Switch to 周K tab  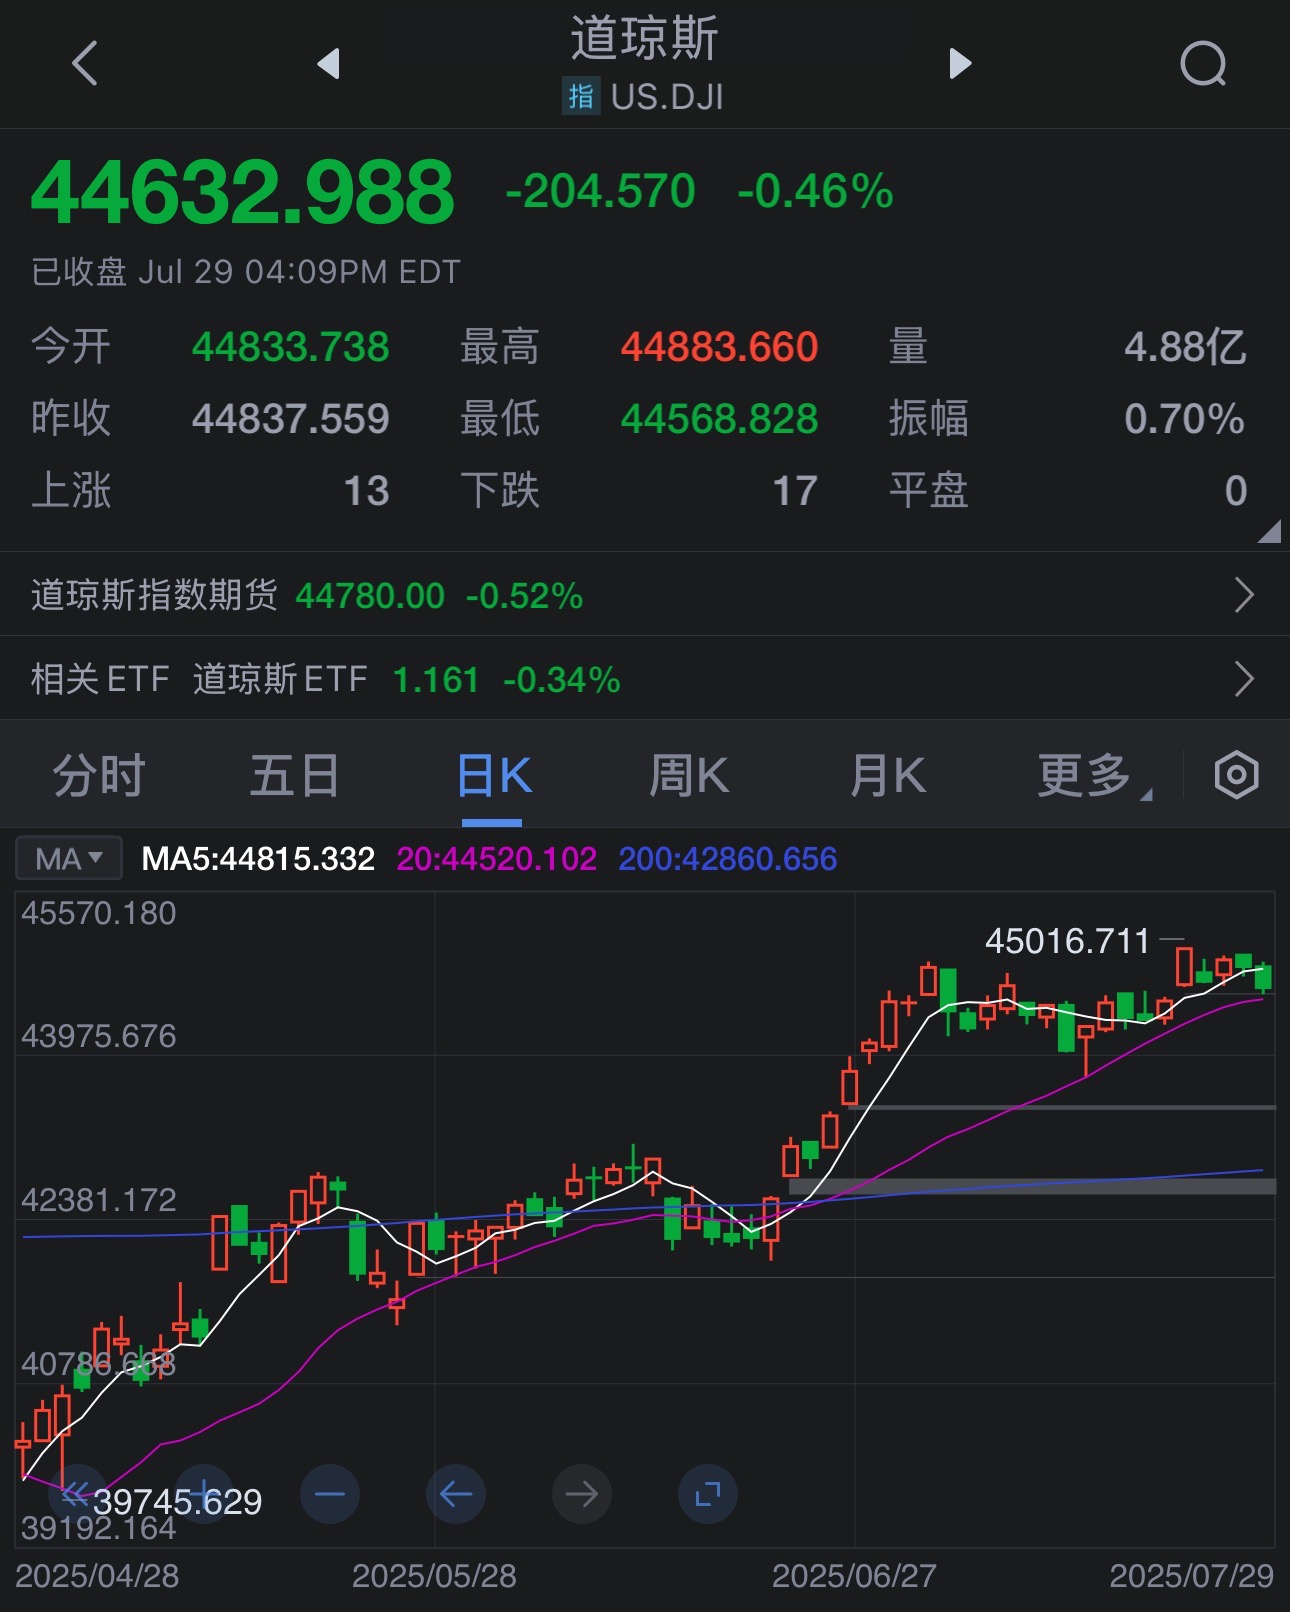click(x=690, y=775)
